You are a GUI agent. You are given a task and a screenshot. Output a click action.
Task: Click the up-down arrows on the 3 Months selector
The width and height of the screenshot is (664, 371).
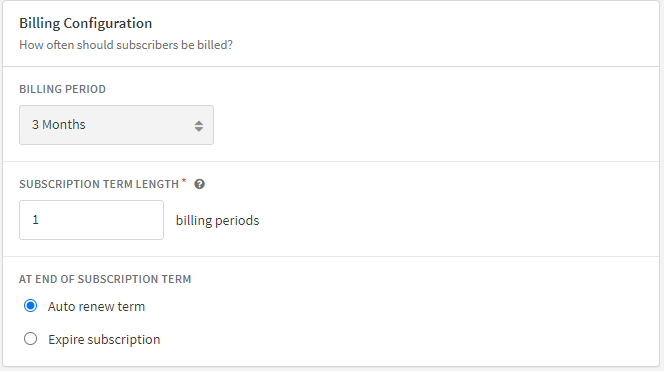[199, 126]
